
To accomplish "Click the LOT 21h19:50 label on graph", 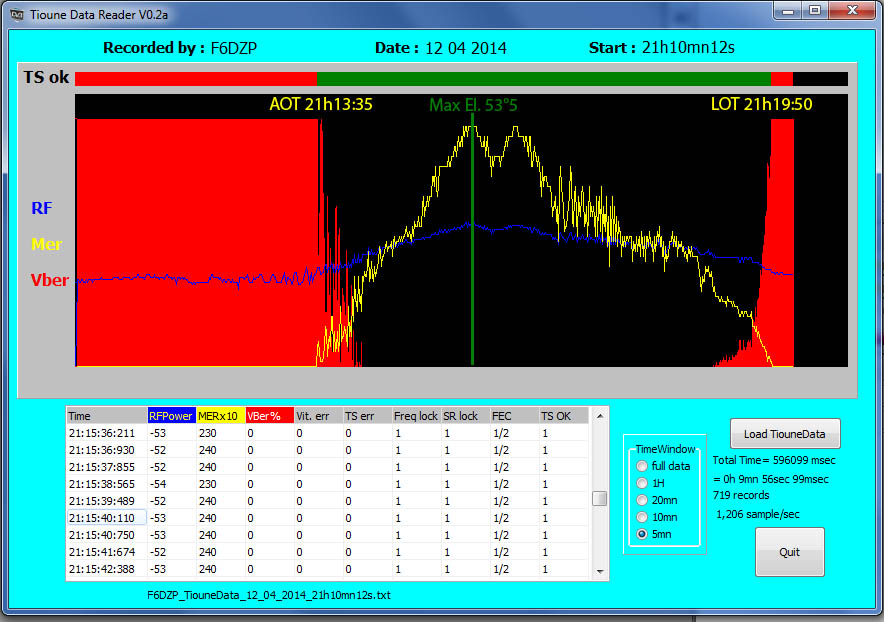I will (762, 104).
